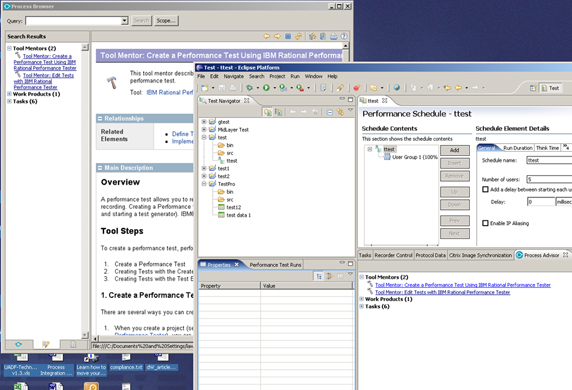Open Create a Performance Test link in Process Advisor
Viewport: 572px width, 390px height.
(463, 285)
